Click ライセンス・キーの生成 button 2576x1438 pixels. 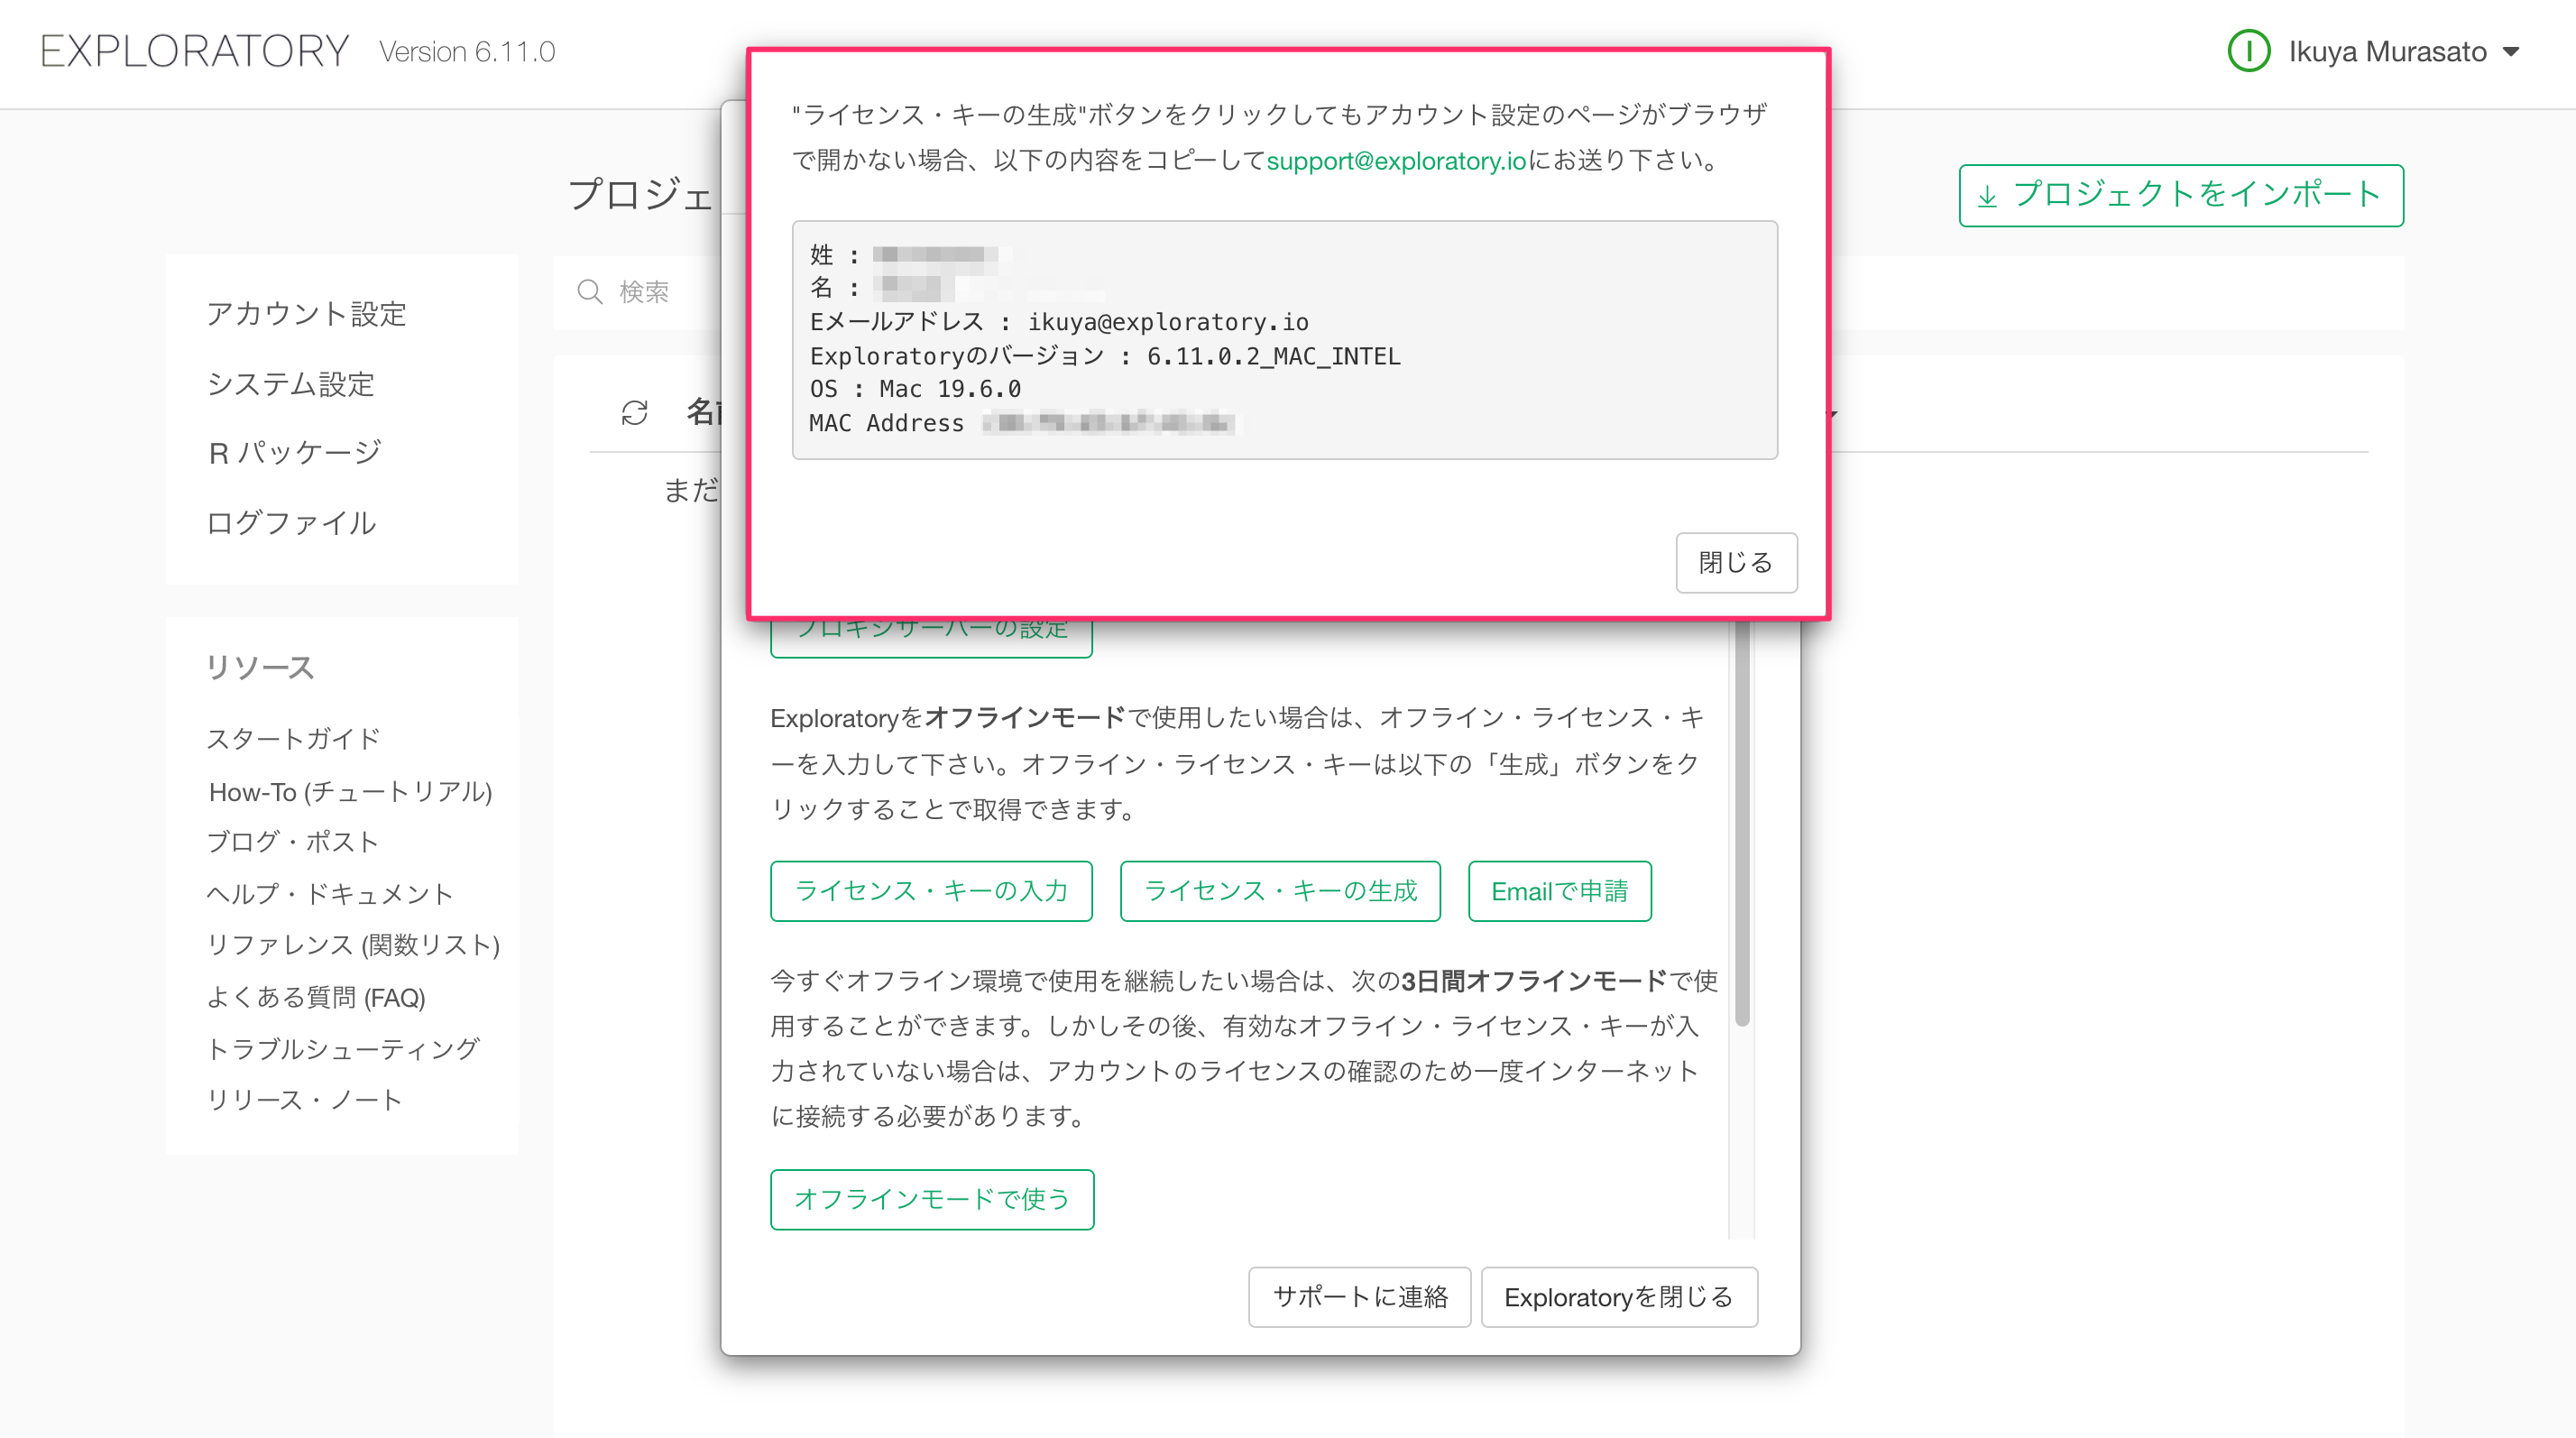[1280, 891]
